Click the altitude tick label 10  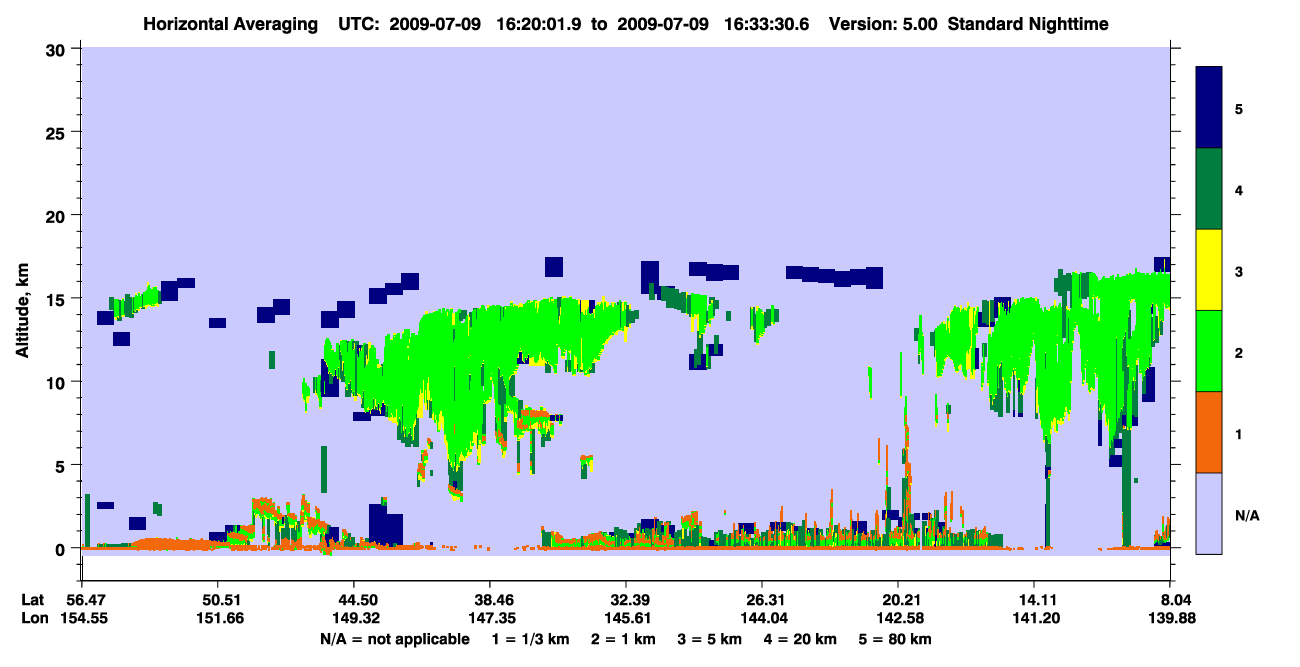pyautogui.click(x=58, y=382)
